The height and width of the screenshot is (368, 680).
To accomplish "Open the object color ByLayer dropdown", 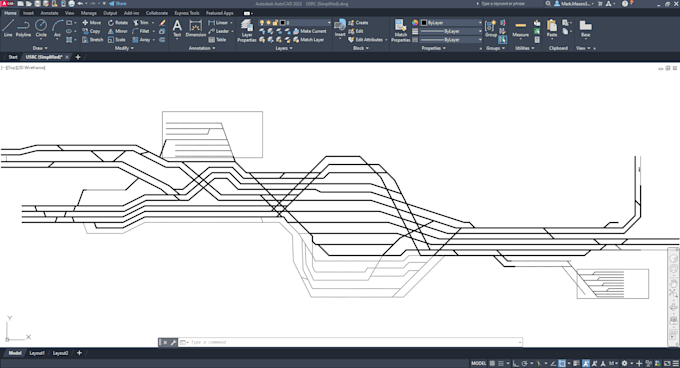I will coord(451,23).
